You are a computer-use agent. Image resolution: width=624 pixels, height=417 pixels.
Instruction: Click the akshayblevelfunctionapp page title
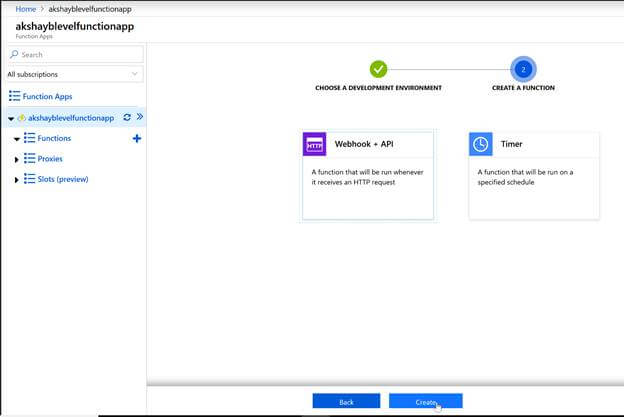75,26
